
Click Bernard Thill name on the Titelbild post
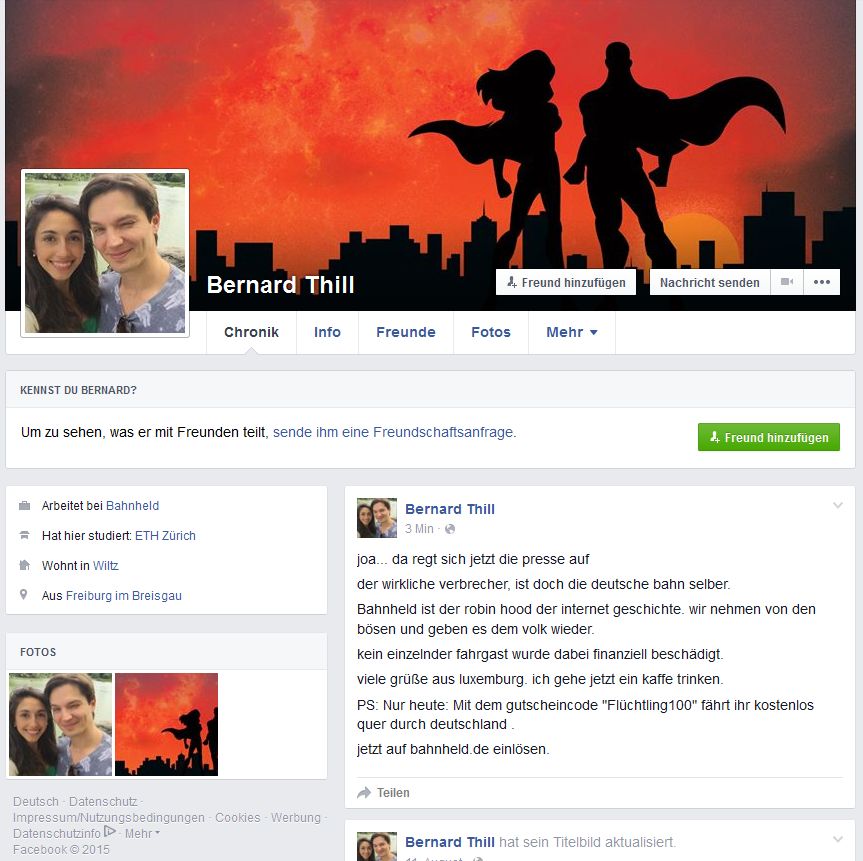click(450, 842)
